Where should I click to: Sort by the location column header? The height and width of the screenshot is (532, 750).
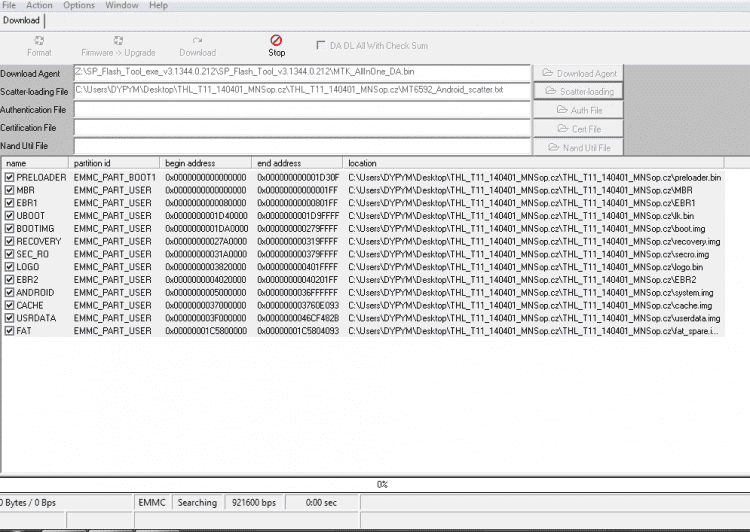point(533,163)
